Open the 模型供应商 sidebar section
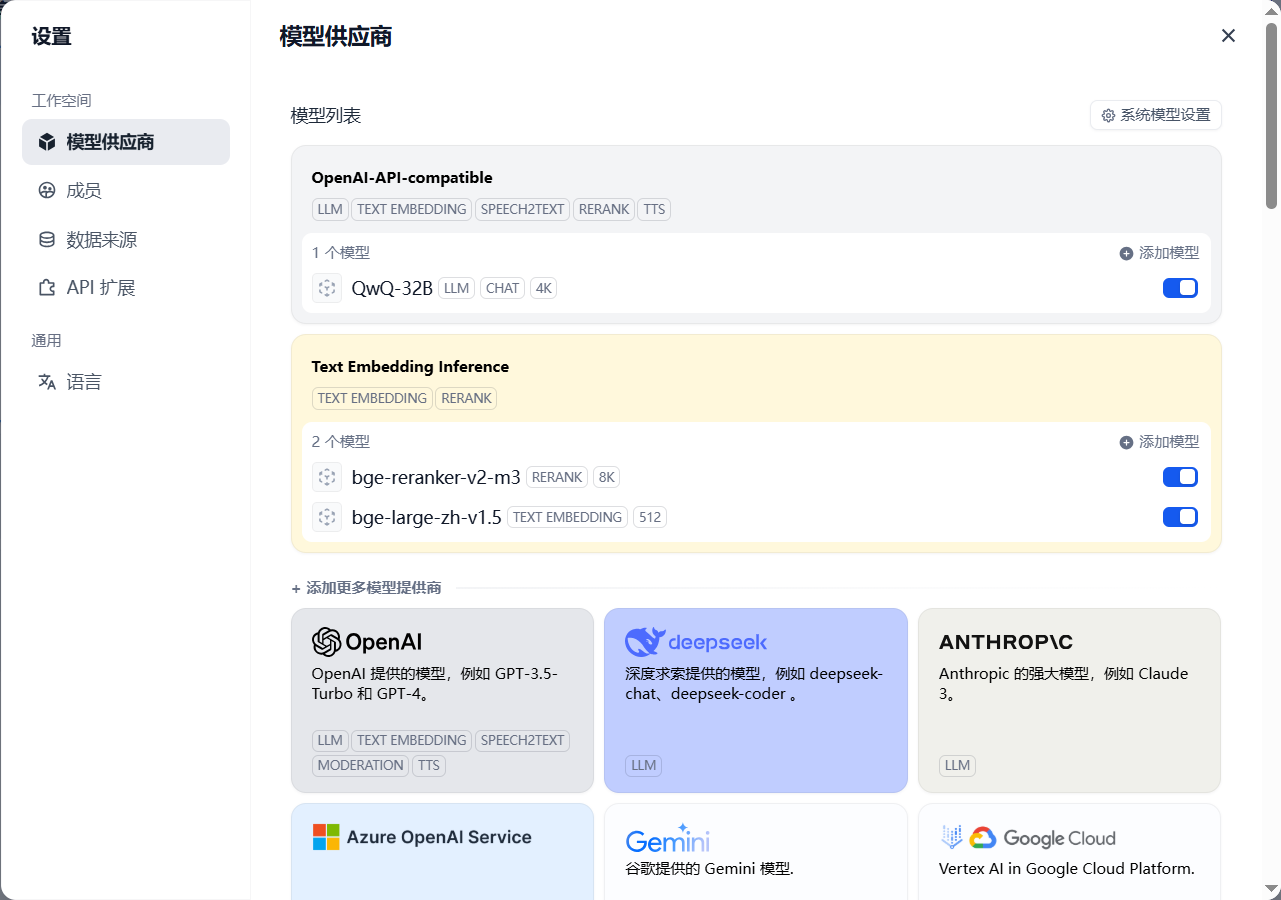 (x=126, y=142)
